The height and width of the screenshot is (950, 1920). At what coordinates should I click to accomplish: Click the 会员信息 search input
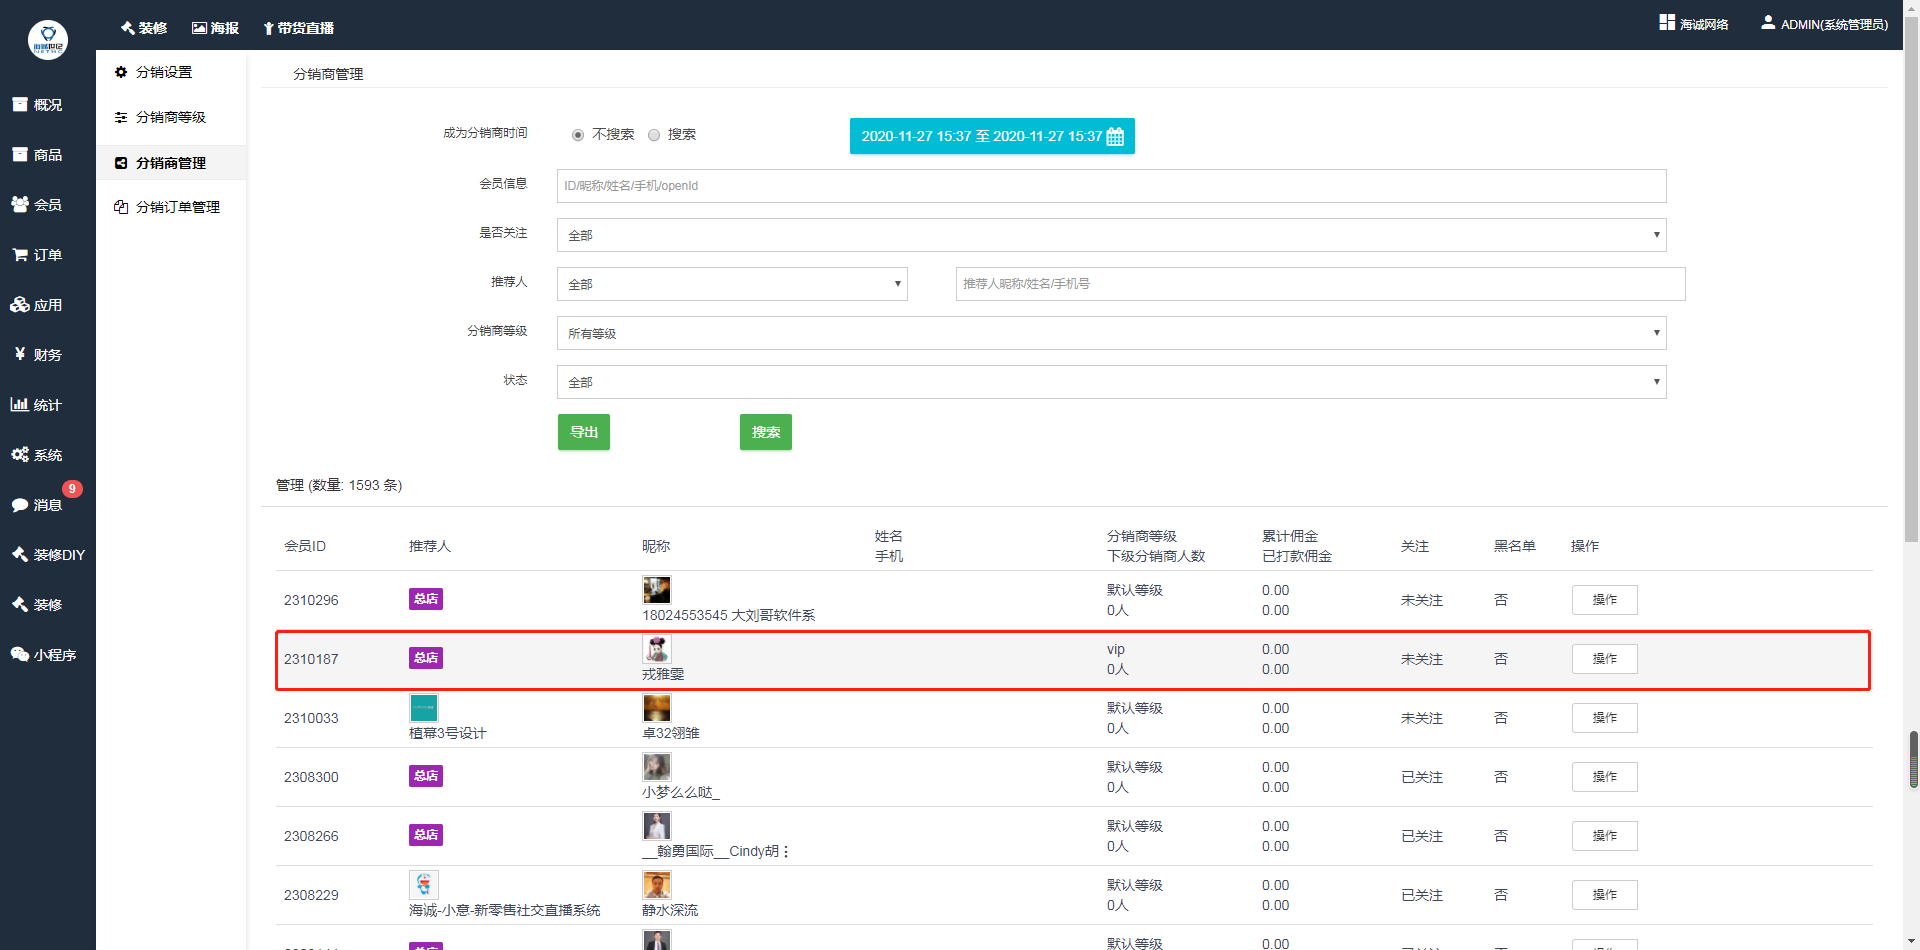[1111, 186]
